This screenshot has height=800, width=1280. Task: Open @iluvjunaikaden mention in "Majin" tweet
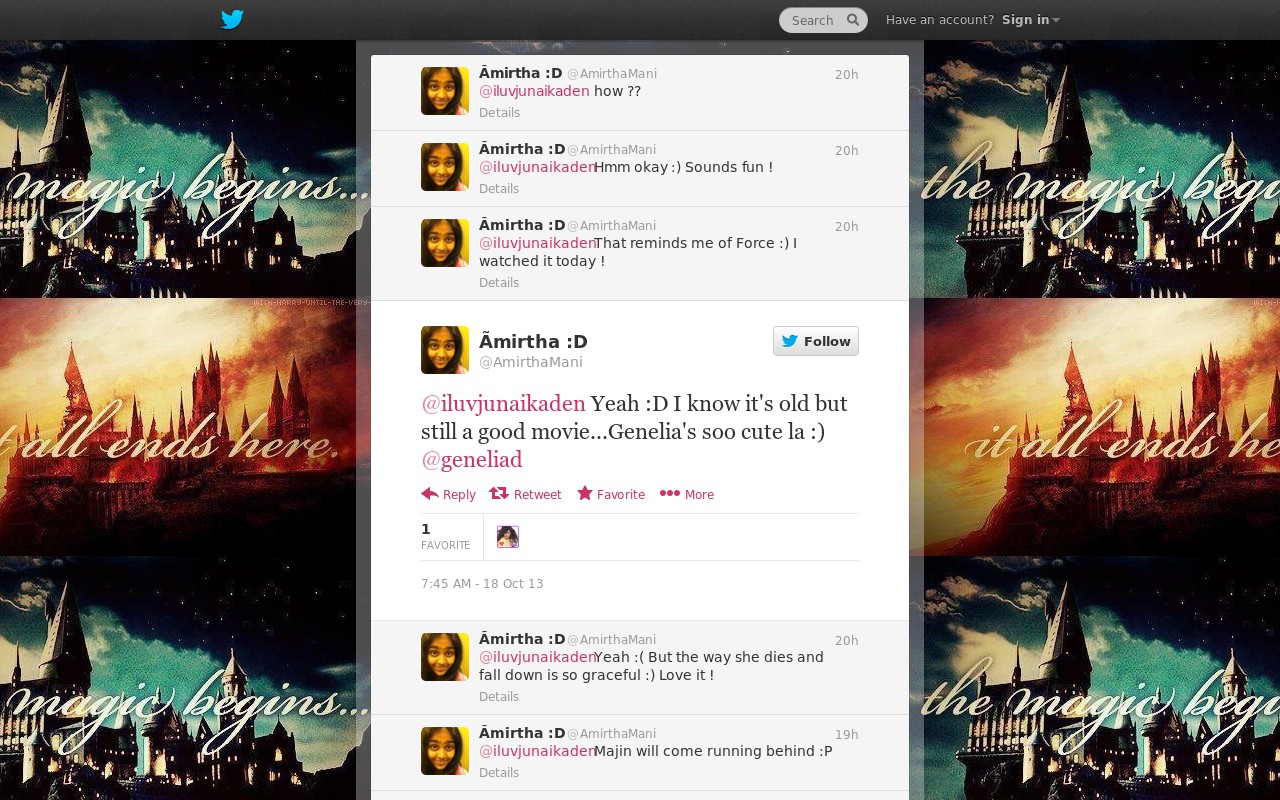[537, 751]
